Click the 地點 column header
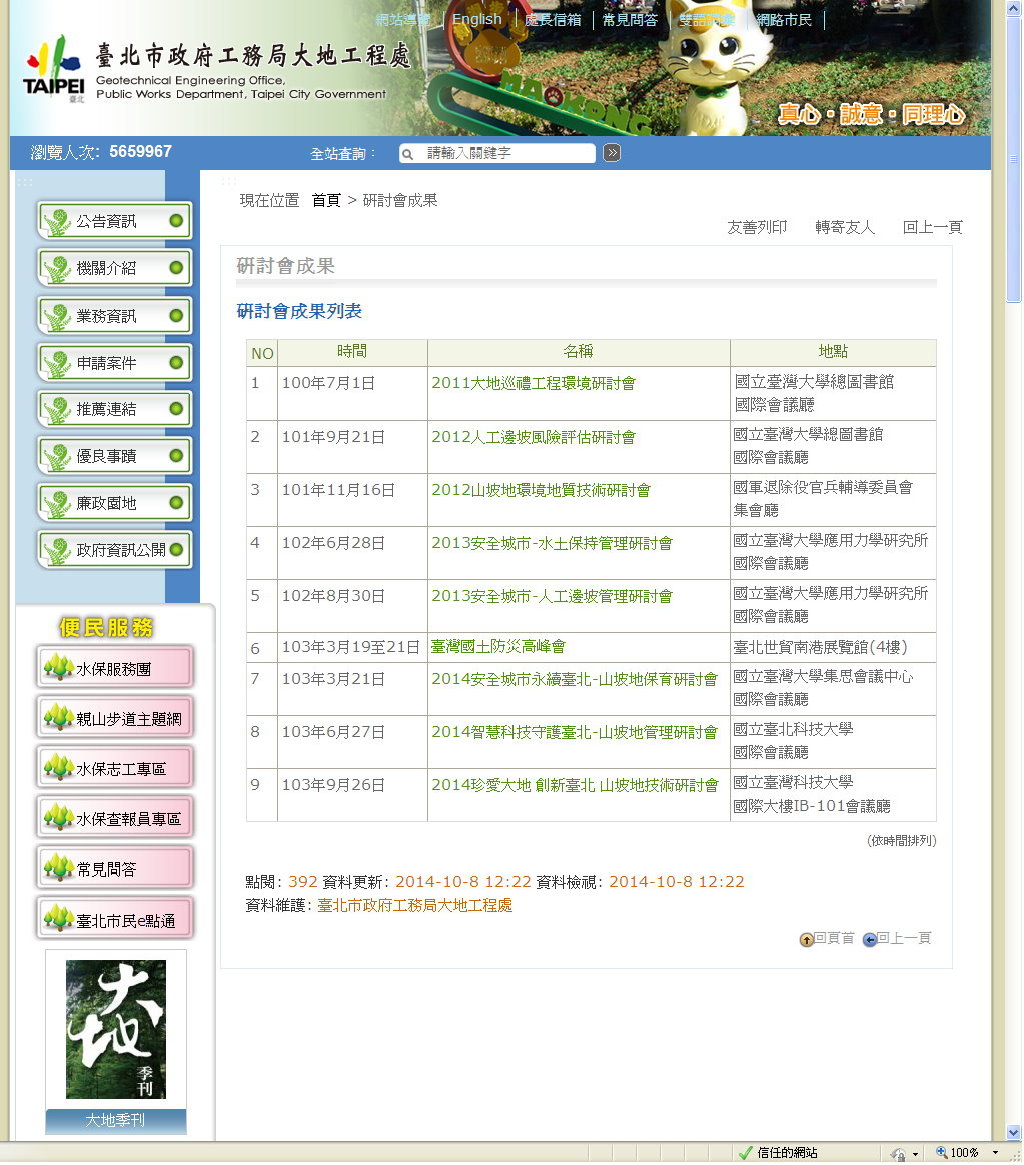The width and height of the screenshot is (1024, 1165). coord(833,352)
